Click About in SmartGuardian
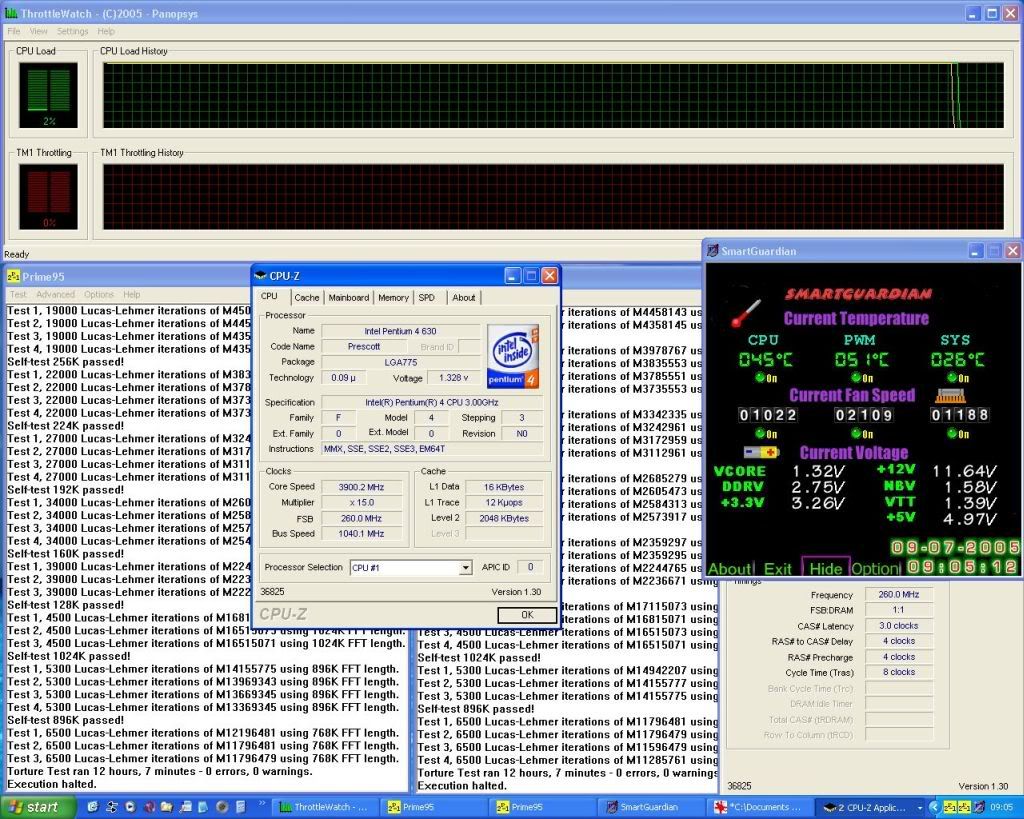This screenshot has width=1024, height=819. tap(729, 569)
